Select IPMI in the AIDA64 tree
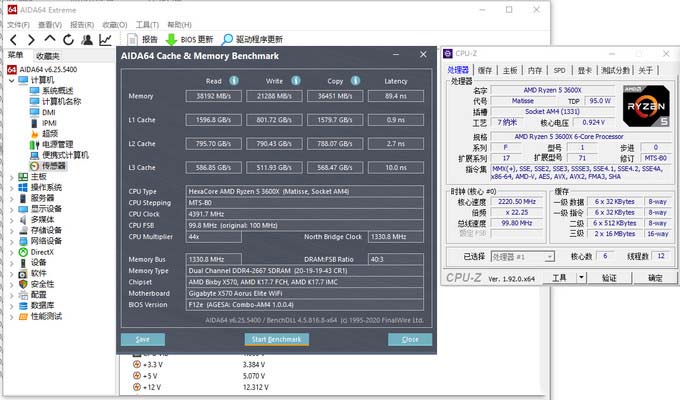680x400 pixels. (43, 123)
